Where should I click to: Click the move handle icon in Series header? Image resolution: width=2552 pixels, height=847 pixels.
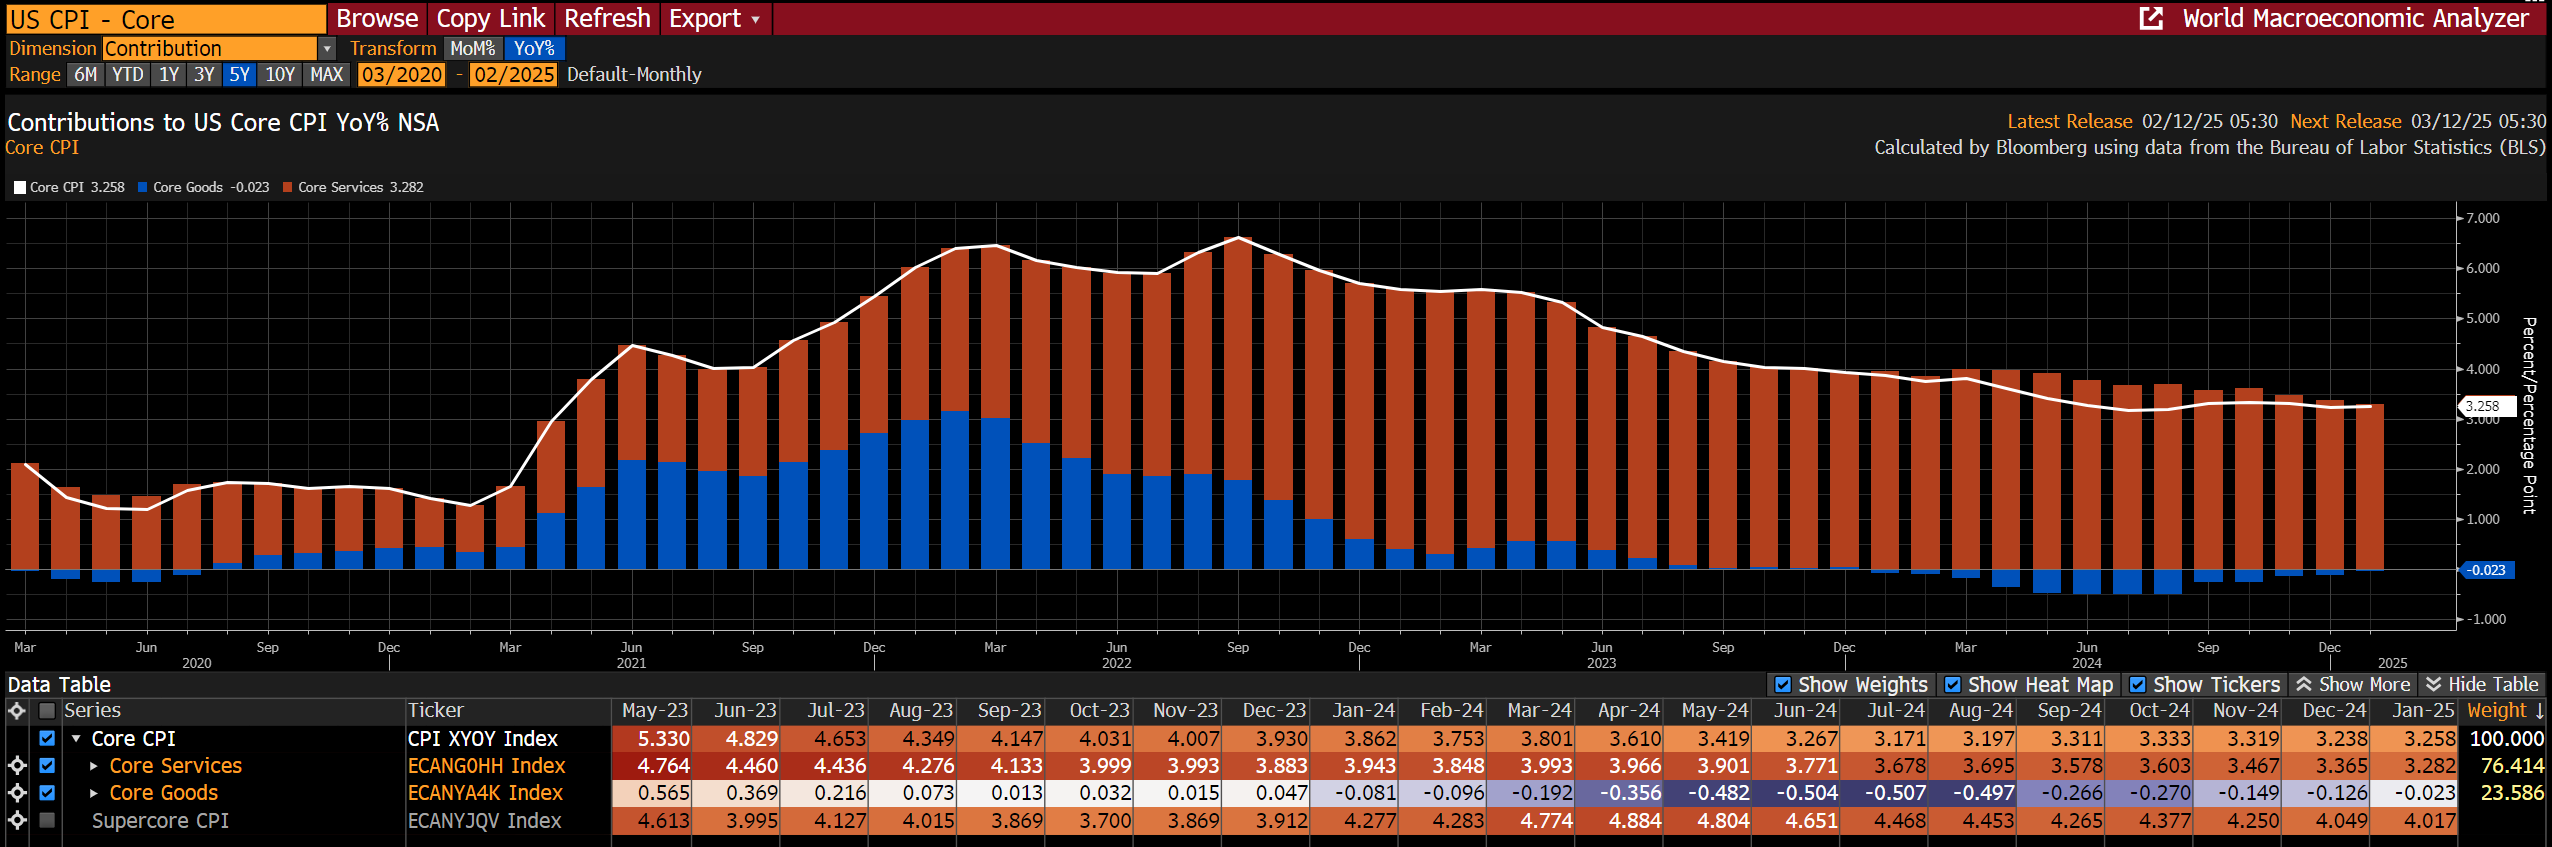(x=17, y=711)
